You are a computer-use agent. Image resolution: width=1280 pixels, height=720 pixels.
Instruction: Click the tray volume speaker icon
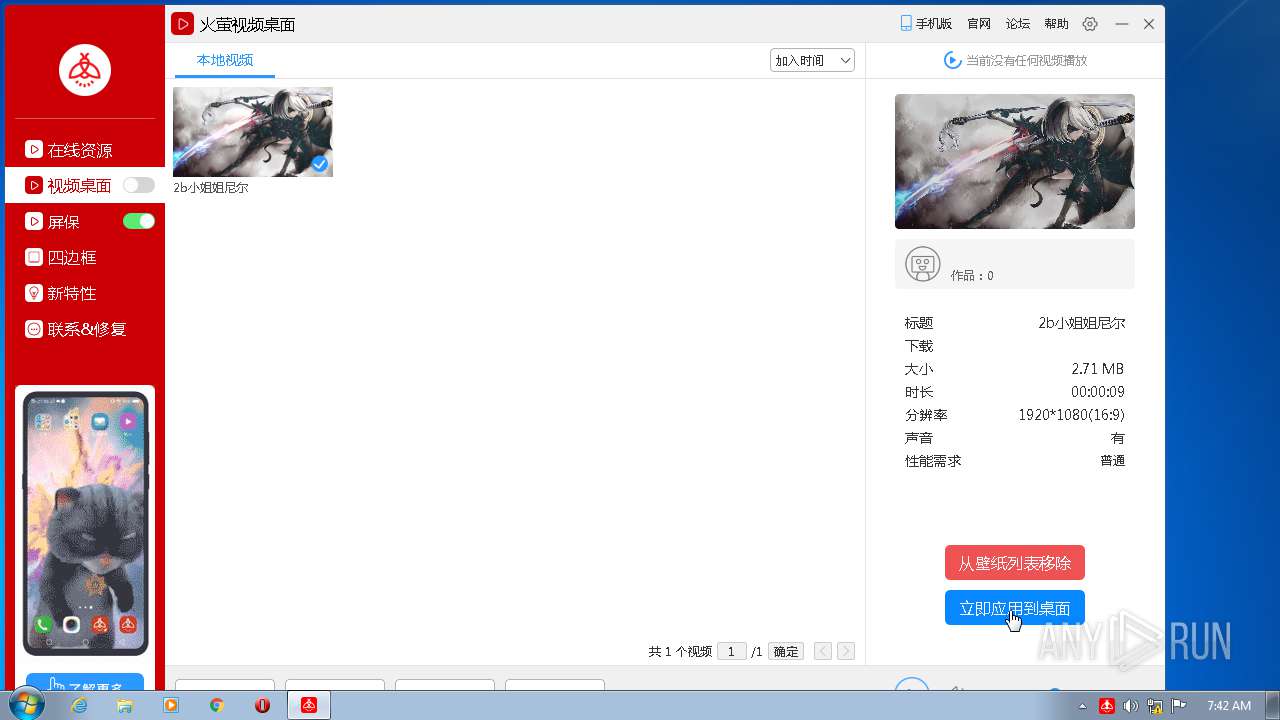tap(1131, 706)
